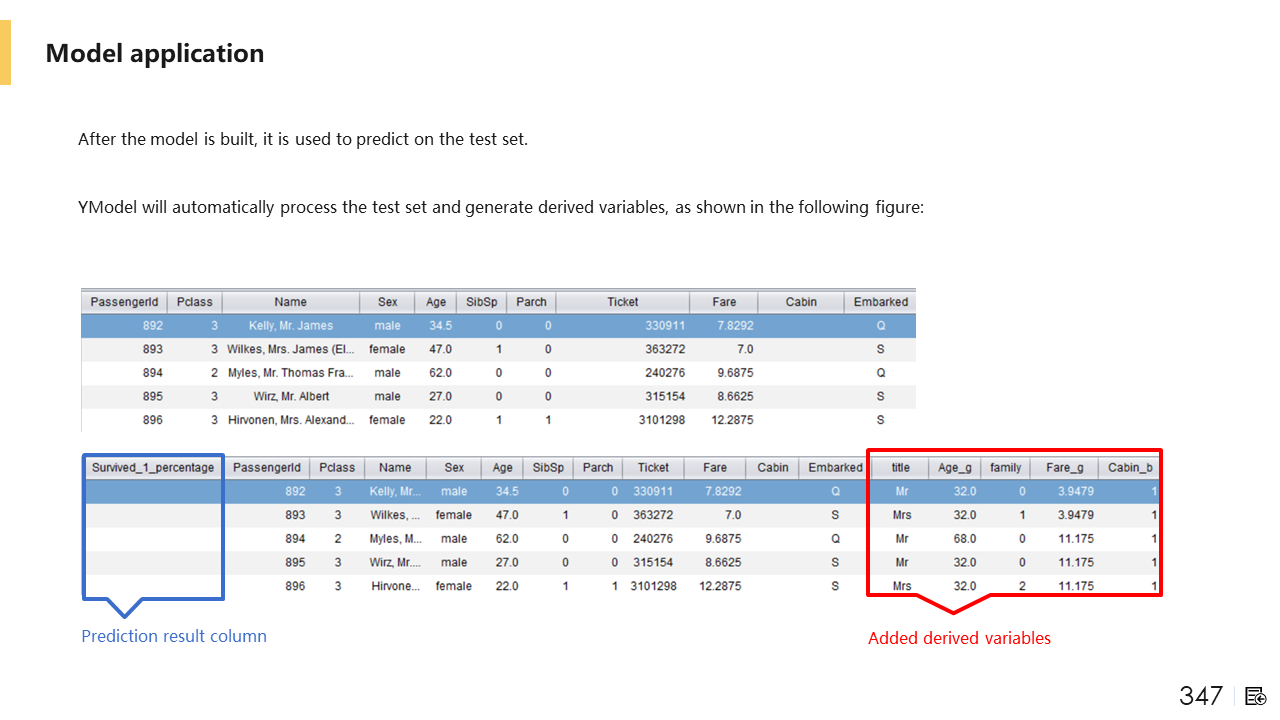
Task: Select row with Kelly, Mr. James in upper table
Action: coord(290,326)
